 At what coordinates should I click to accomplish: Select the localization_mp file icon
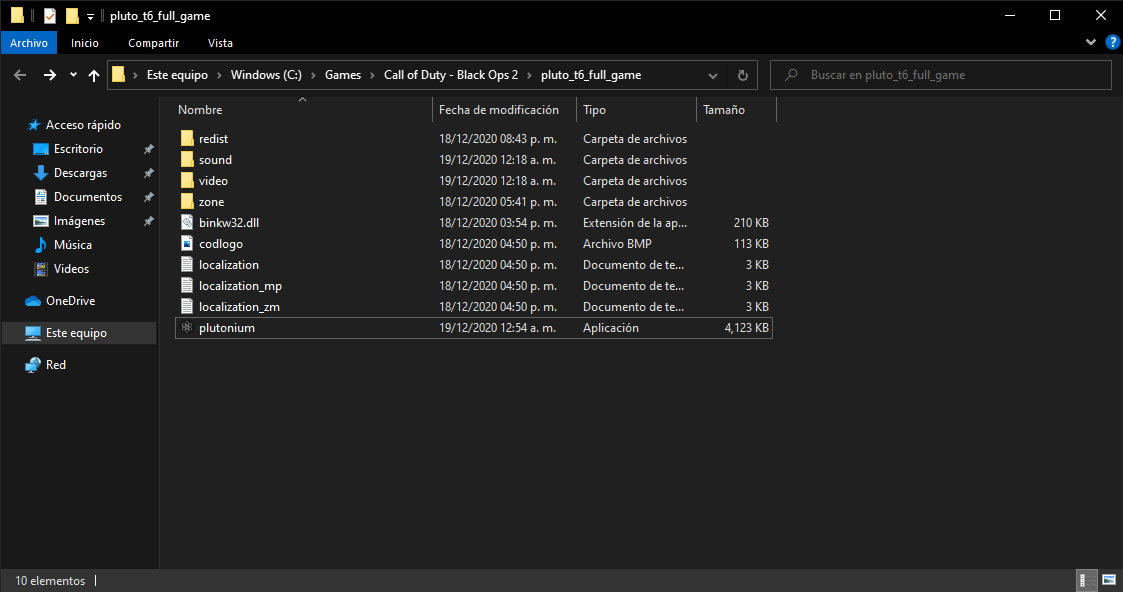coord(187,286)
